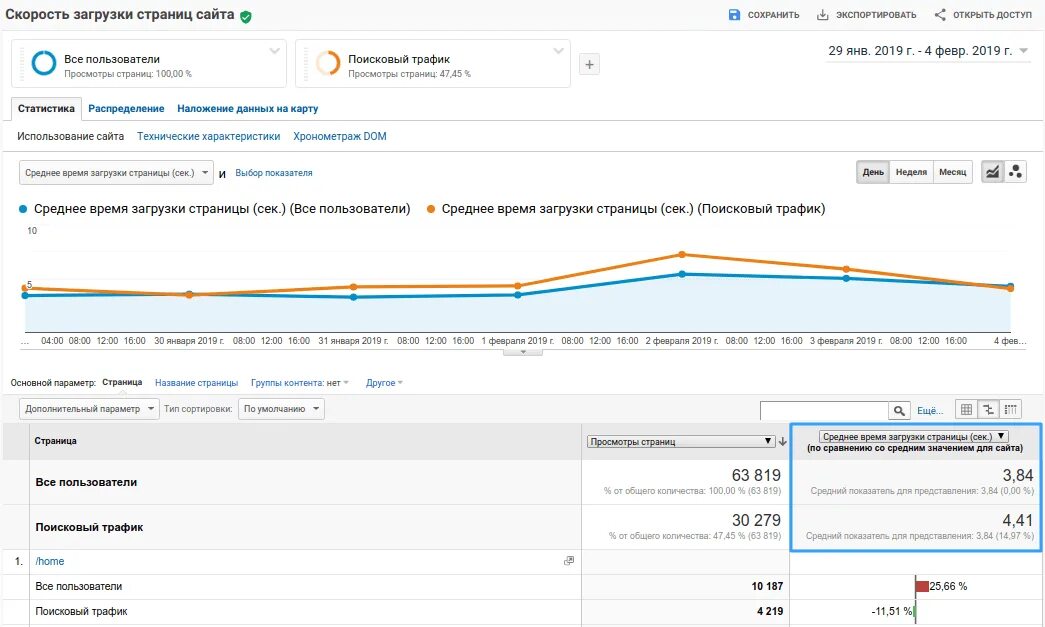This screenshot has height=627, width=1045.
Task: Click the 4 219 page views cell
Action: coord(770,611)
